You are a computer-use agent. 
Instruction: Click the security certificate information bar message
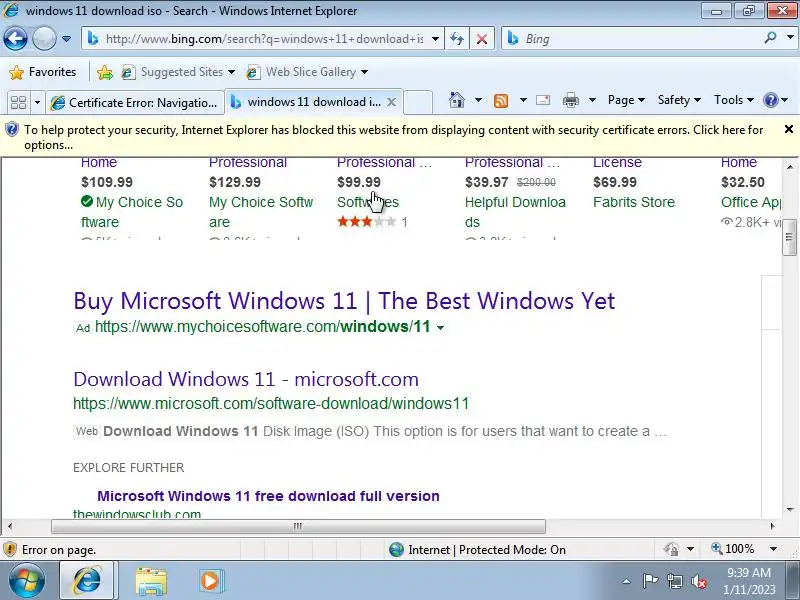pos(393,137)
